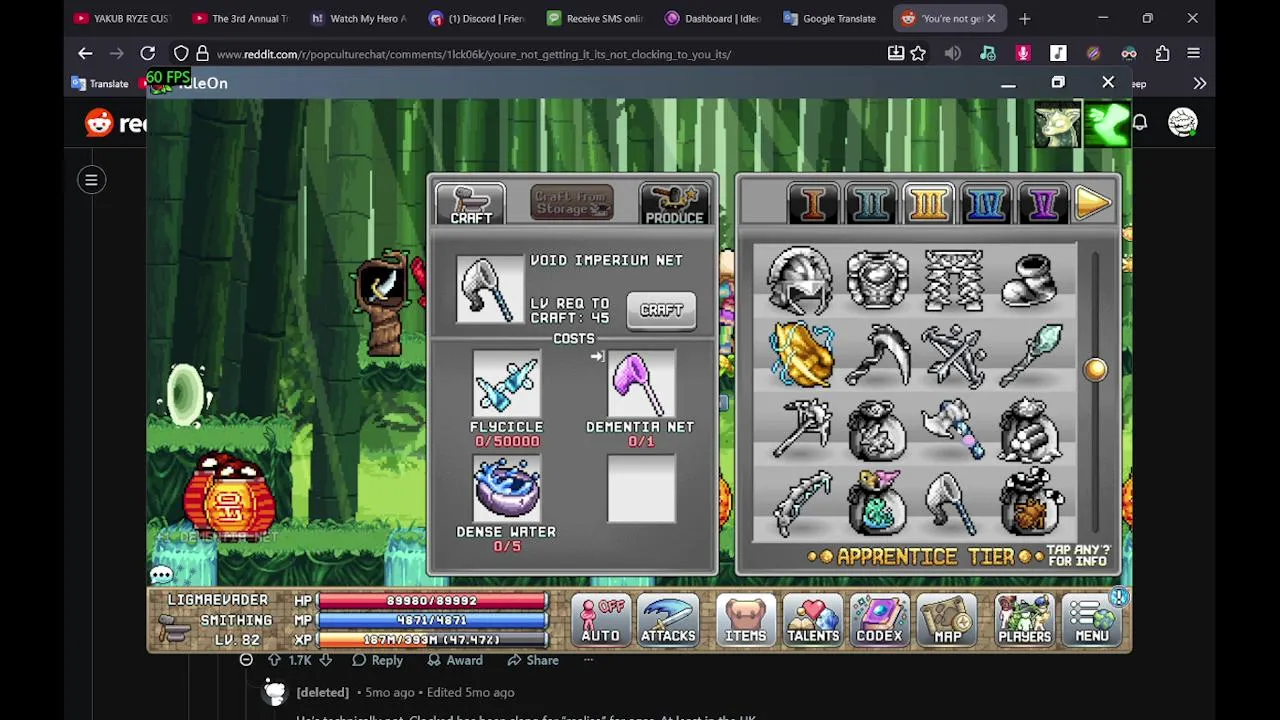The width and height of the screenshot is (1280, 720).
Task: Select the hatchet, third item in third row
Action: click(x=953, y=430)
